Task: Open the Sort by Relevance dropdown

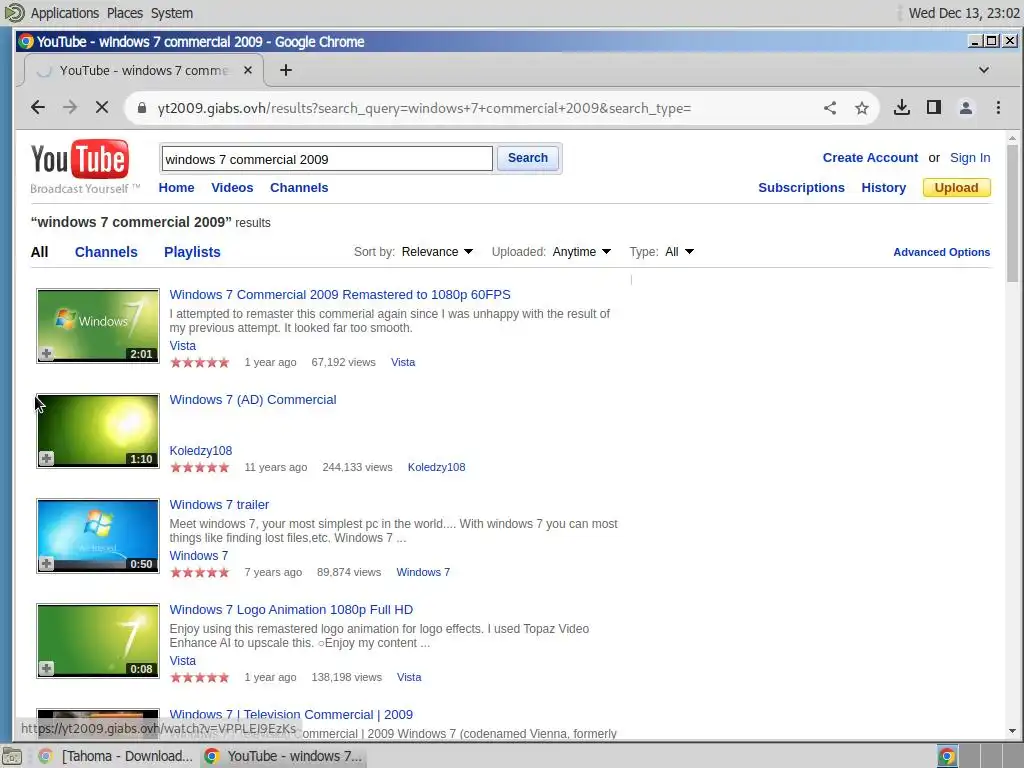Action: (x=437, y=252)
